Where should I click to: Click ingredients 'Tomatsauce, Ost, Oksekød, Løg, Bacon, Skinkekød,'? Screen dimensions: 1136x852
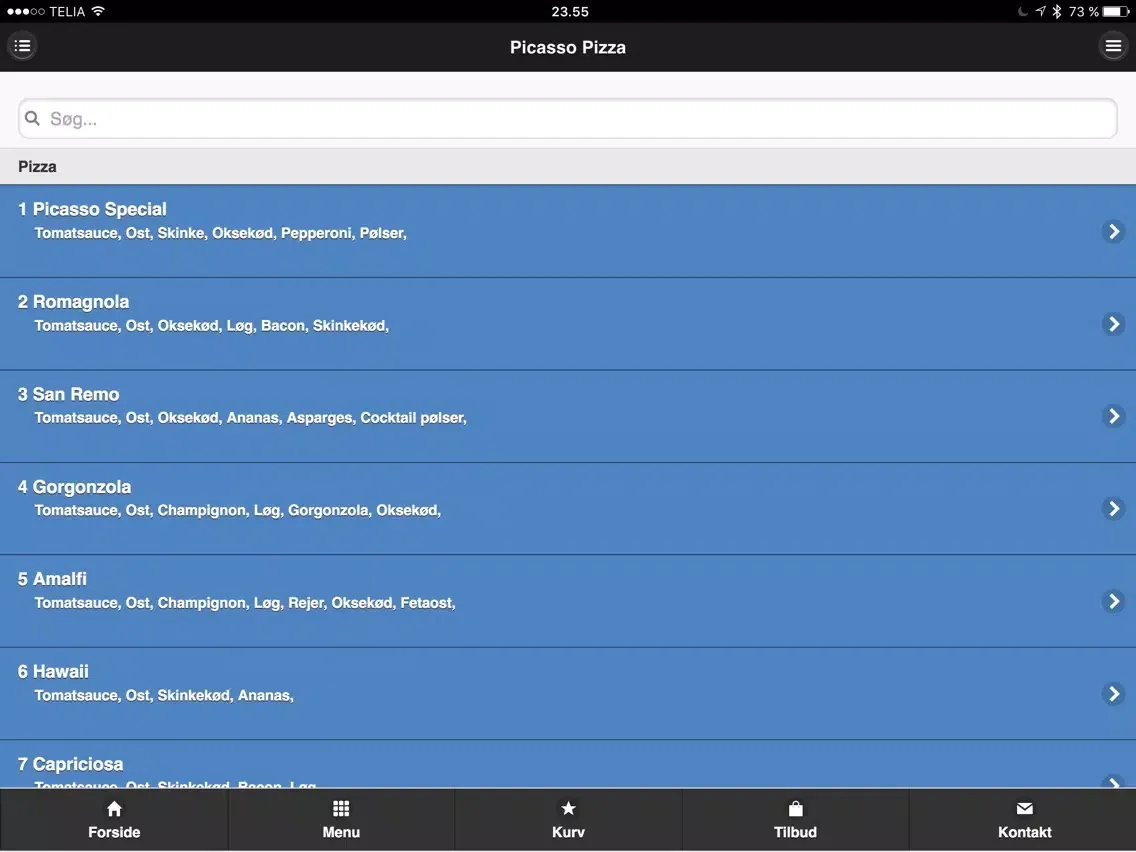[x=212, y=326]
